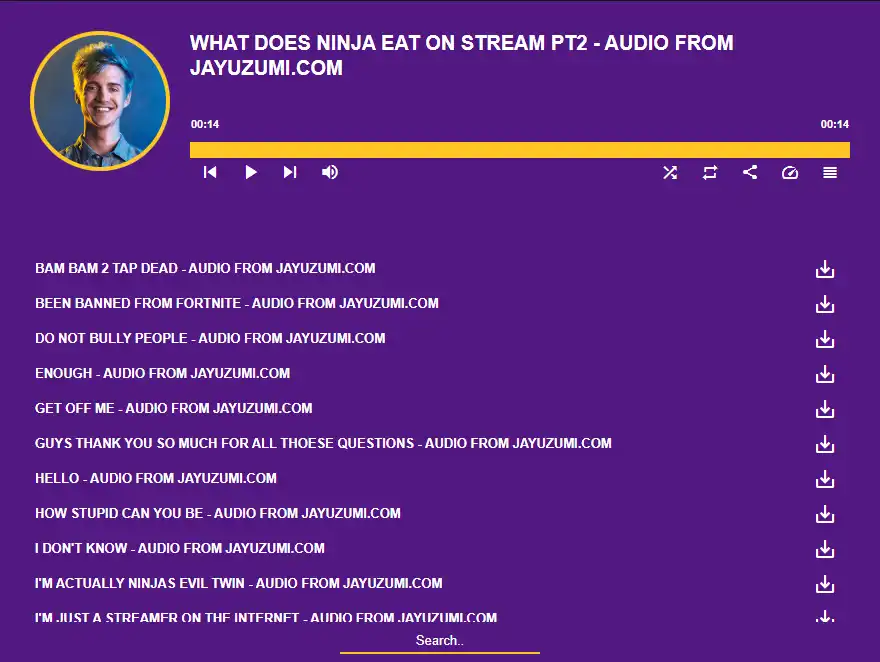Download the Get Off Me clip
This screenshot has height=662, width=880.
pyautogui.click(x=825, y=409)
